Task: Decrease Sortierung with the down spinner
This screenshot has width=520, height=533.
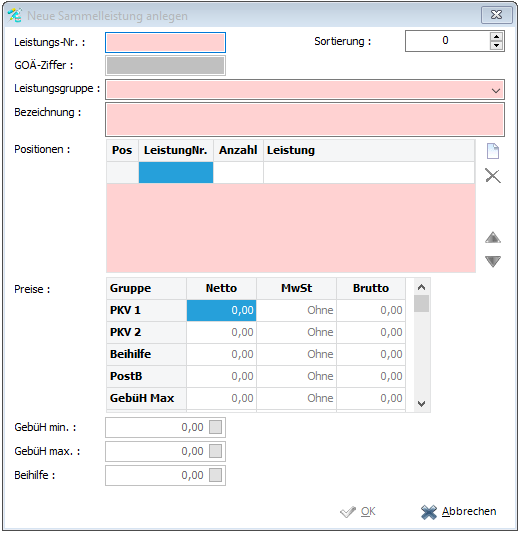Action: [497, 45]
